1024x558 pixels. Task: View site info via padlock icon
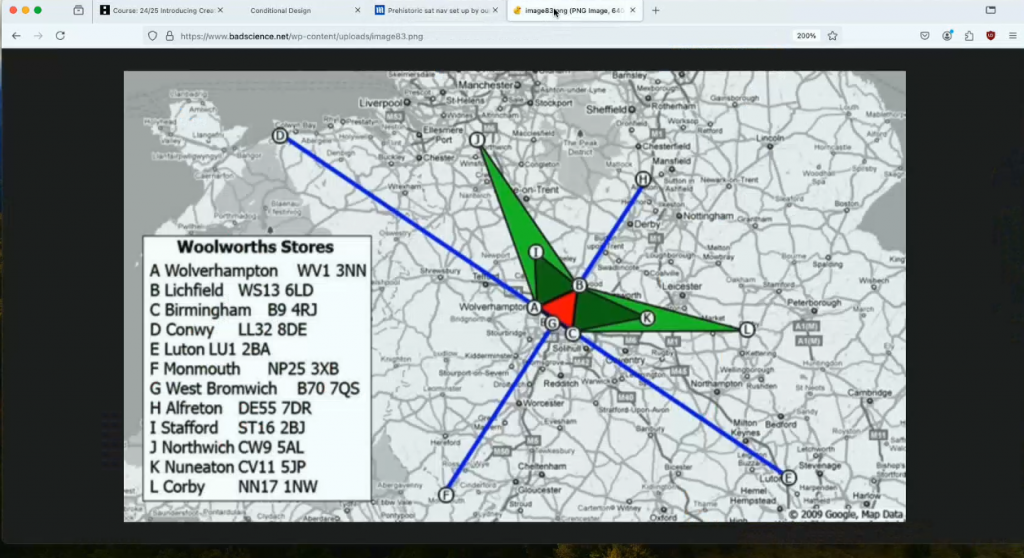pyautogui.click(x=169, y=35)
